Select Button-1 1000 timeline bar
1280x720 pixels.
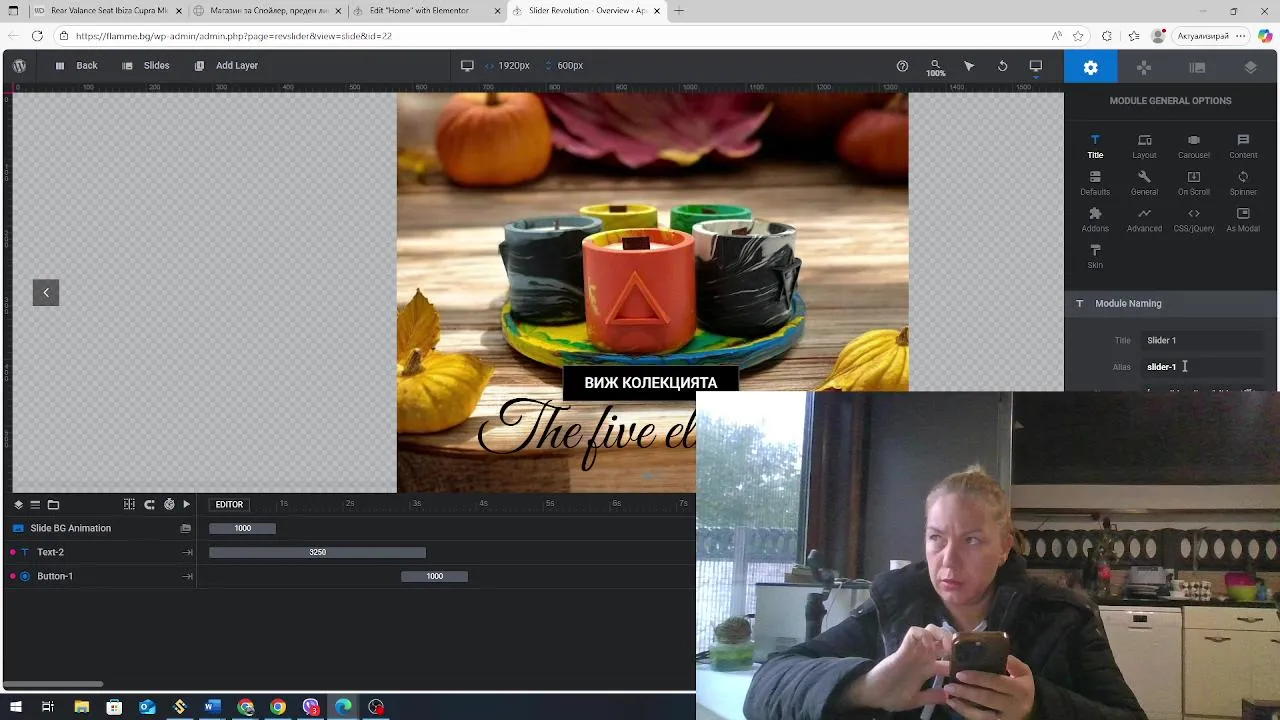tap(434, 576)
